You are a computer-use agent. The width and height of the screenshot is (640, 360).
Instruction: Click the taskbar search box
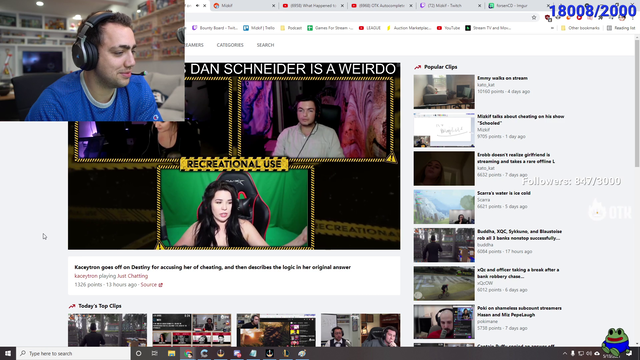[x=73, y=353]
